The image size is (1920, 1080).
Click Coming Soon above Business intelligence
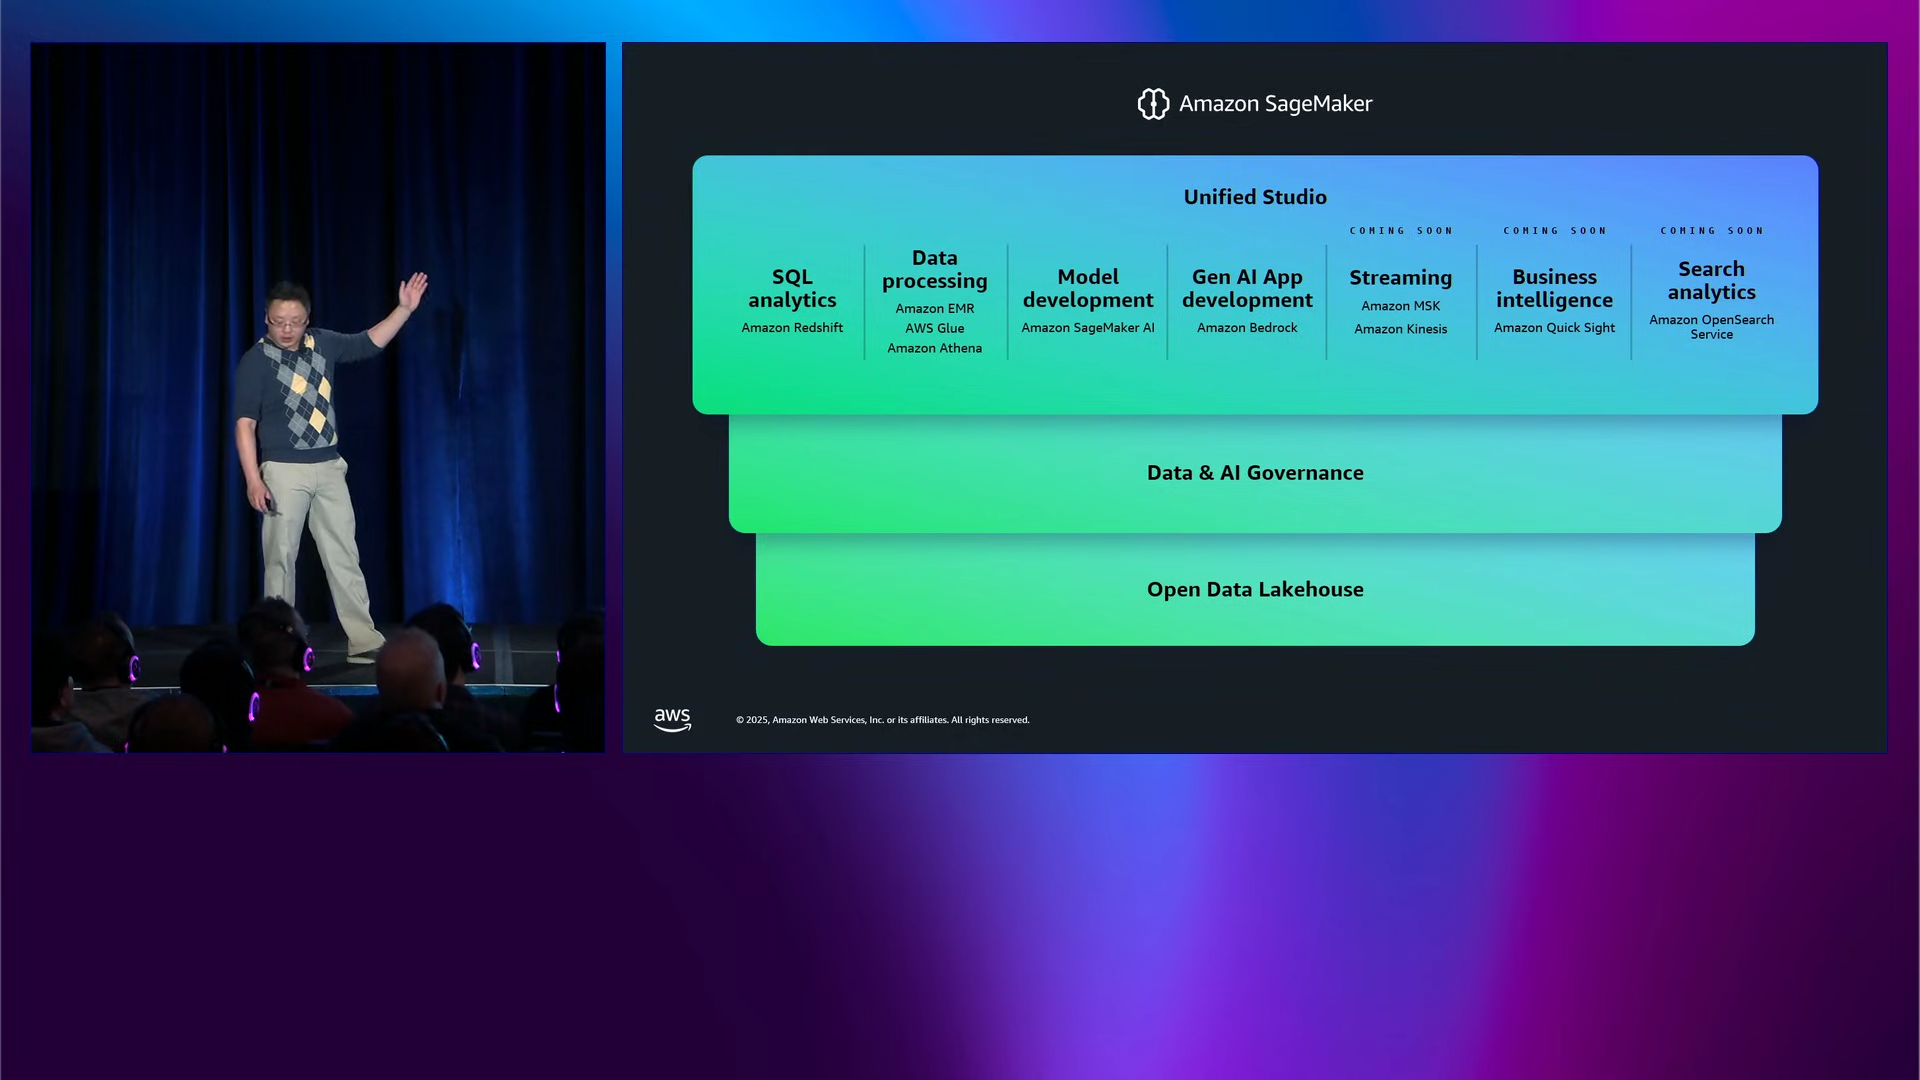tap(1555, 231)
